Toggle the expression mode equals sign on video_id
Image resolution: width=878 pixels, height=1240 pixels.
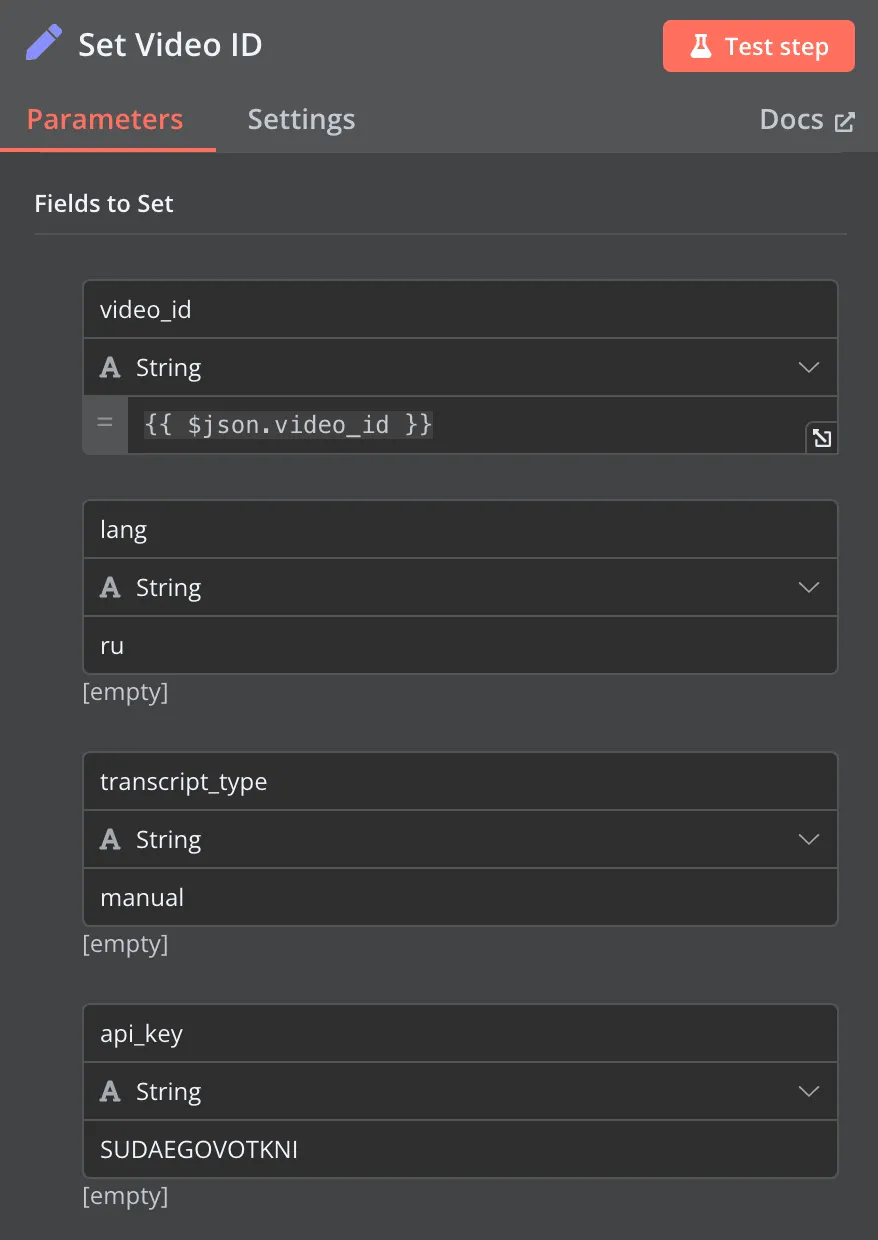pos(104,423)
